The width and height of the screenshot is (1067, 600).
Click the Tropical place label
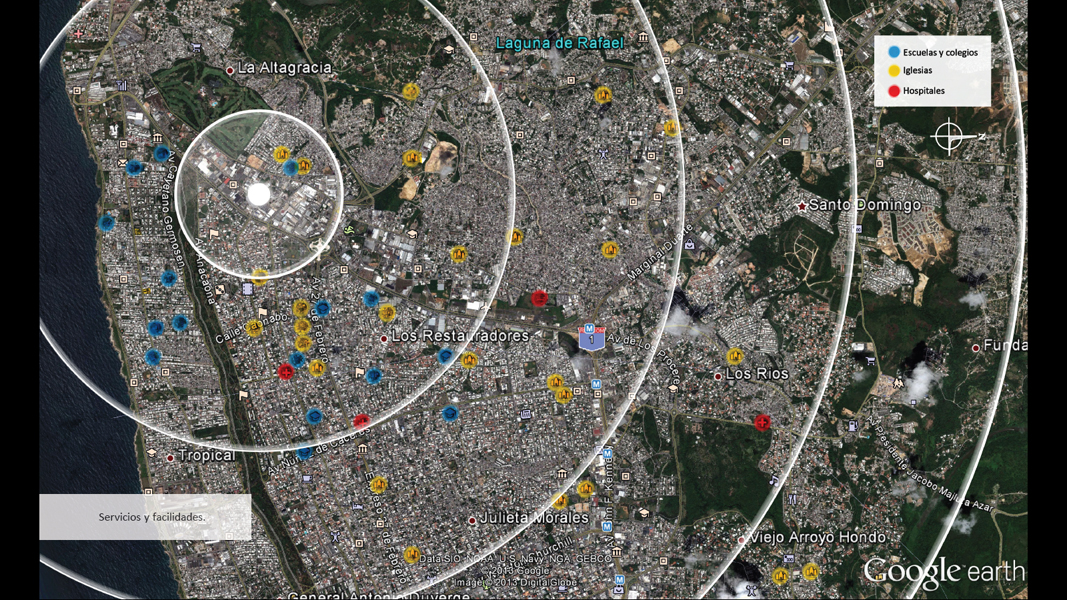[207, 456]
